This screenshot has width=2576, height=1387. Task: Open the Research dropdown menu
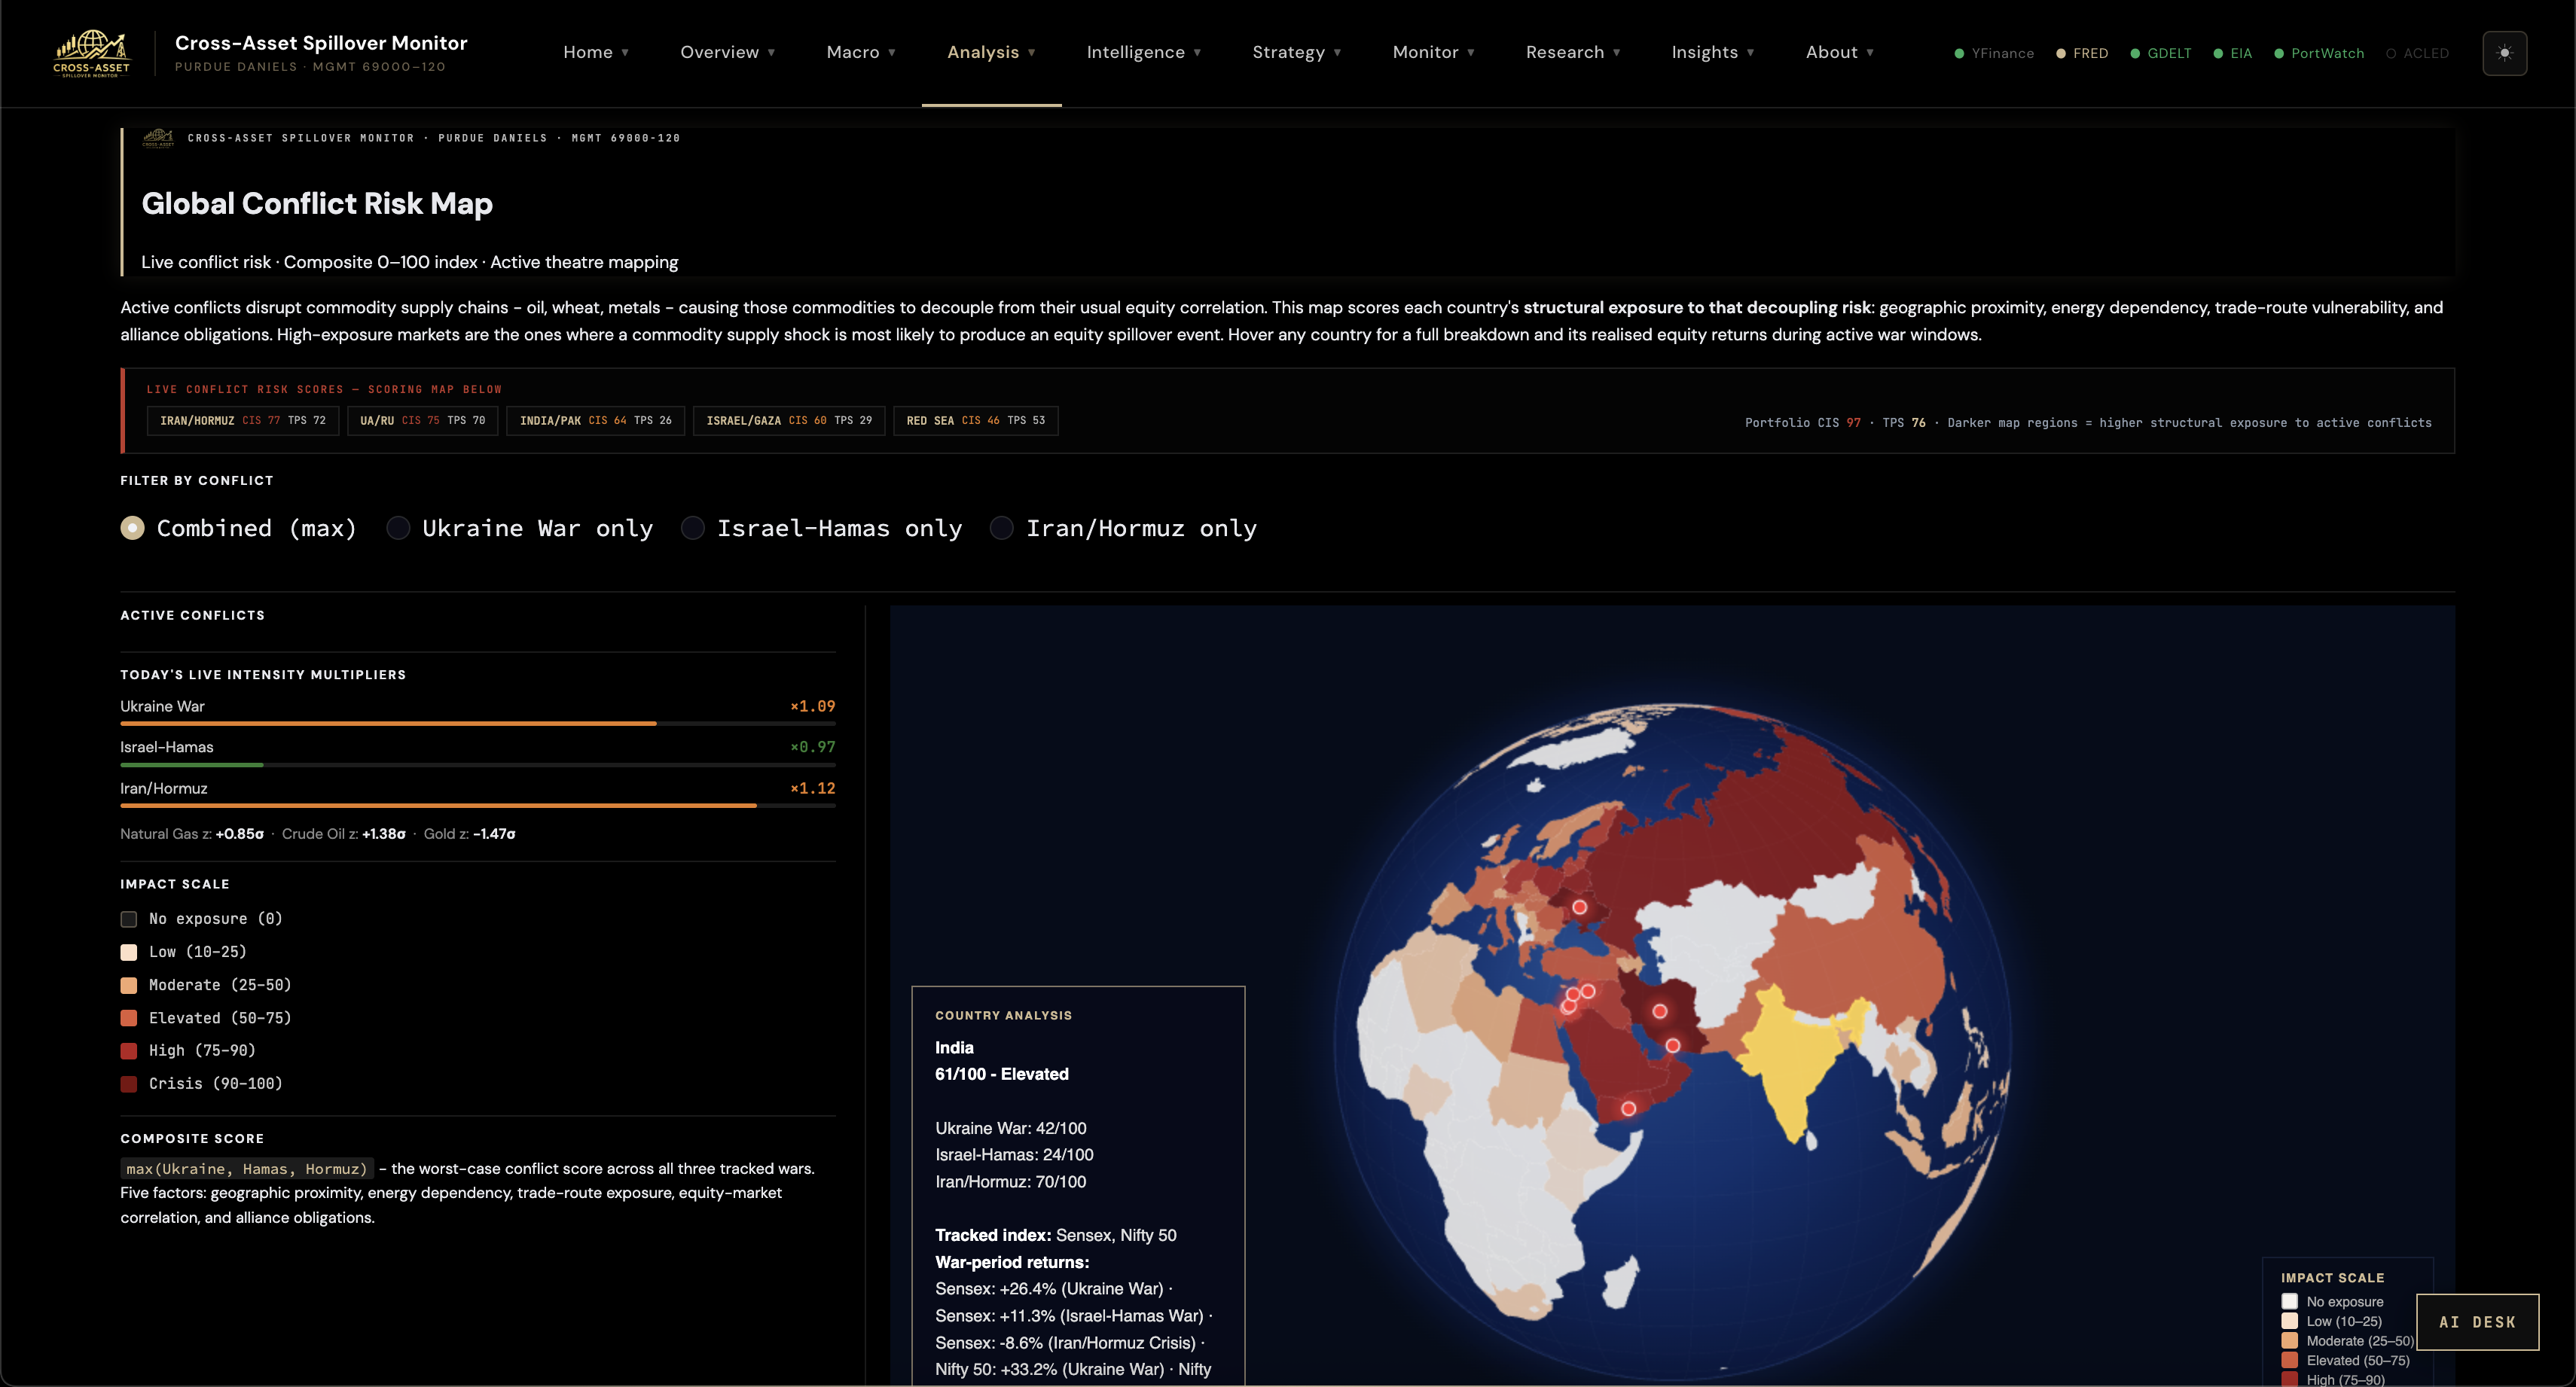pos(1573,52)
